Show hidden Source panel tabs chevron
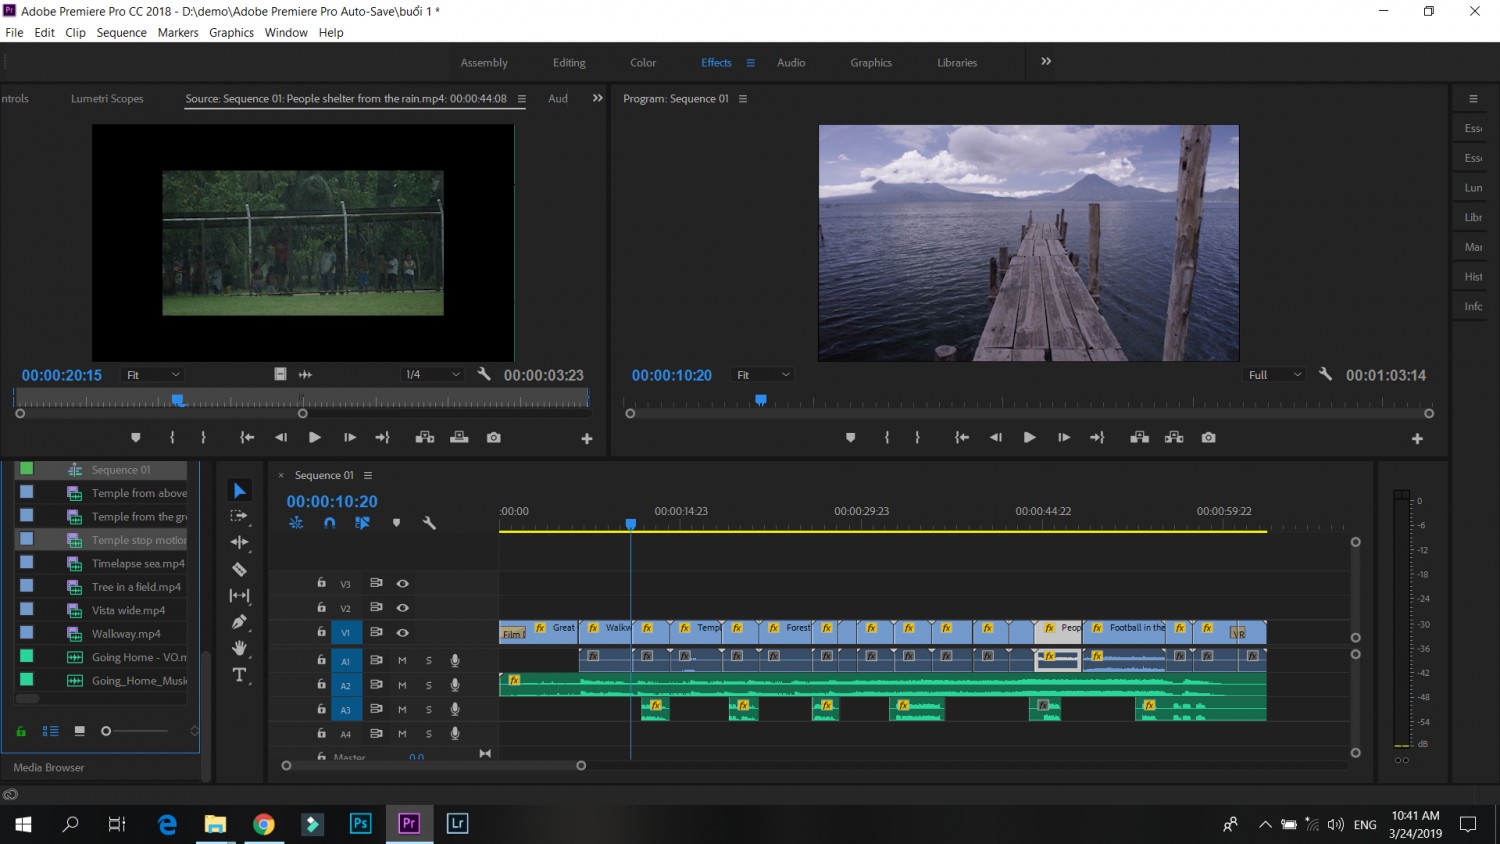The width and height of the screenshot is (1500, 844). point(598,98)
